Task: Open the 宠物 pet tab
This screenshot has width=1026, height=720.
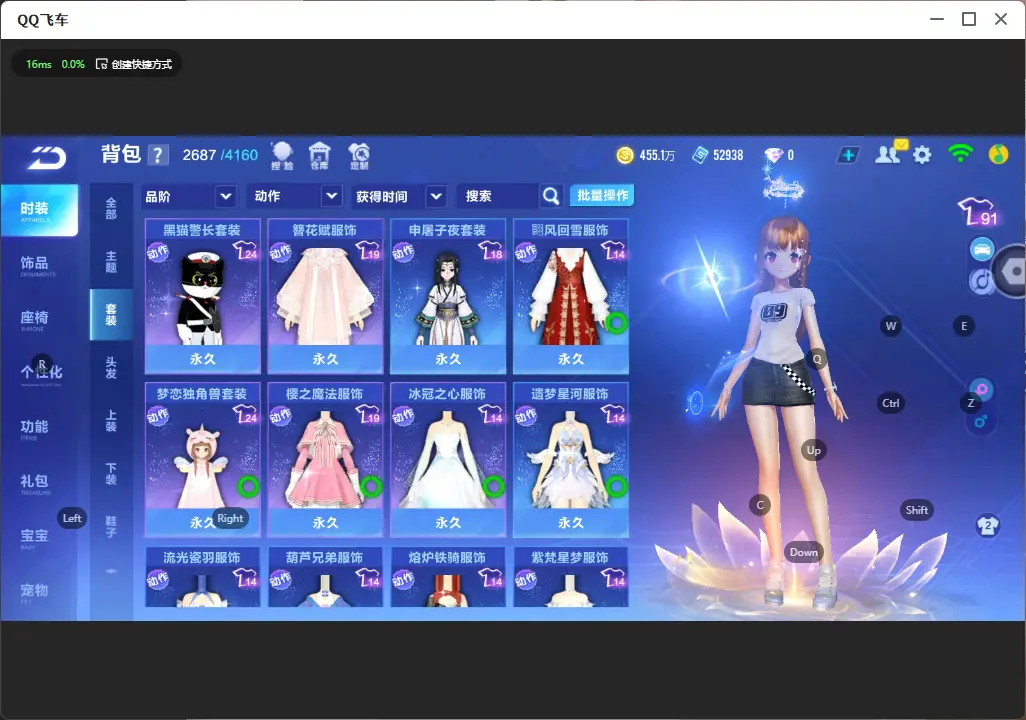Action: 35,592
